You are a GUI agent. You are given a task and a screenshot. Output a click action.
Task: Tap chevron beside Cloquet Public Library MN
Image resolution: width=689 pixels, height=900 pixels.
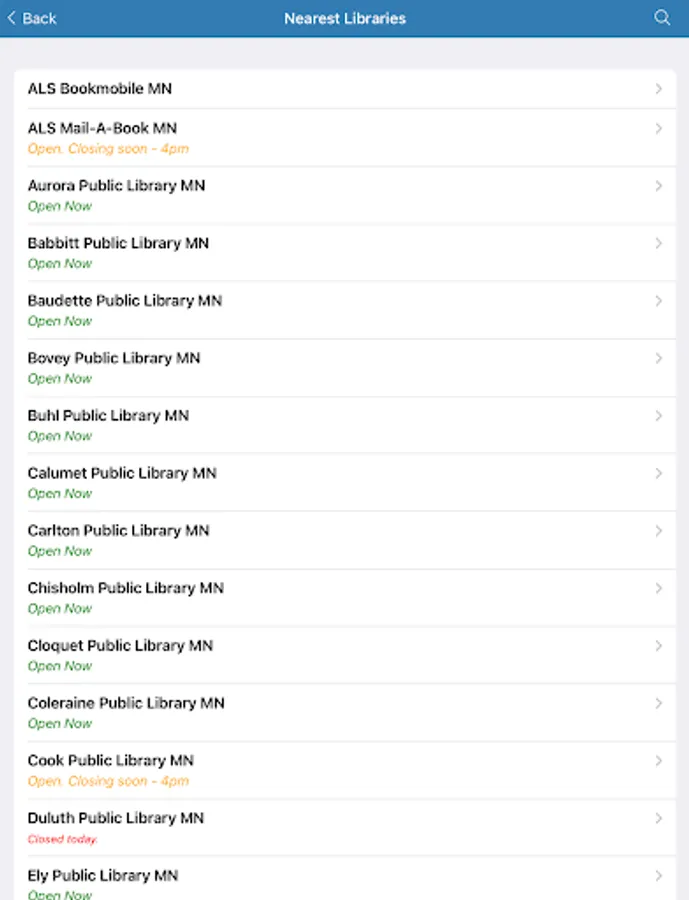(658, 646)
